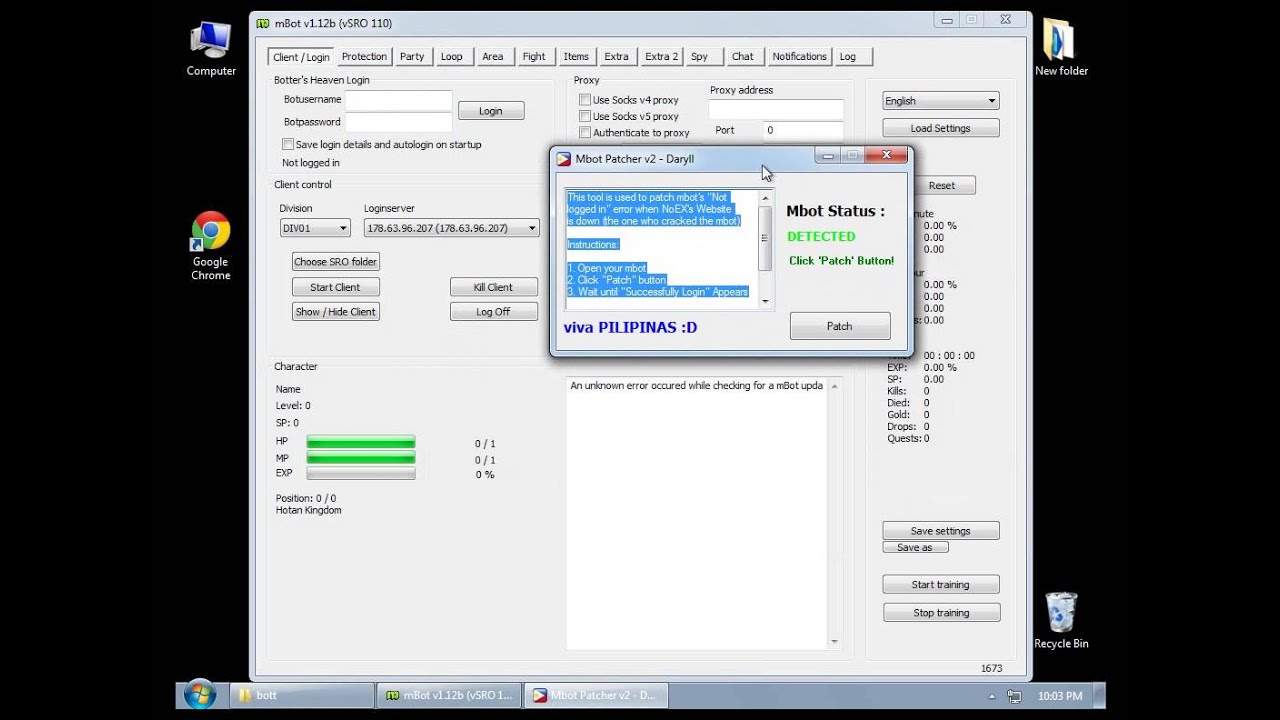Click patcher instructions scrollbar down arrow
The height and width of the screenshot is (720, 1280).
pyautogui.click(x=766, y=301)
